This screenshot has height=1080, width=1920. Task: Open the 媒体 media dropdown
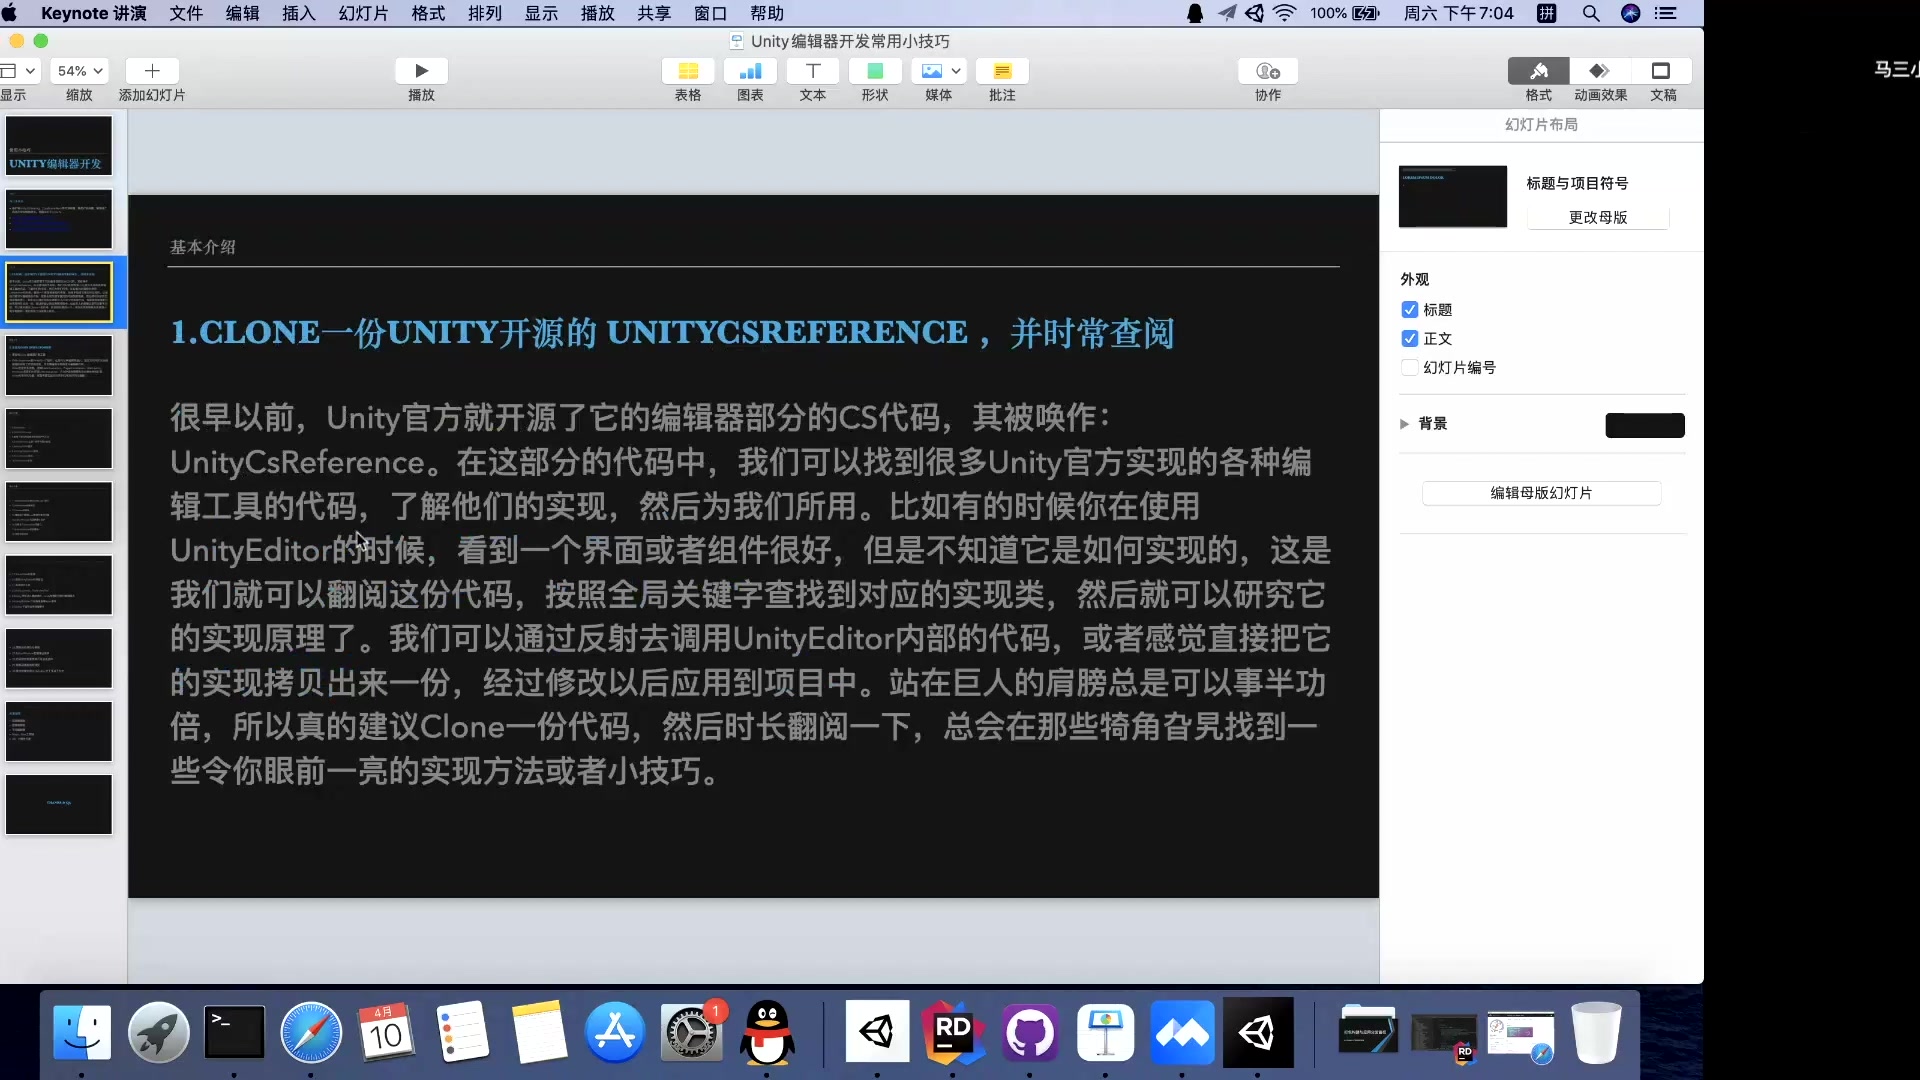pyautogui.click(x=939, y=71)
